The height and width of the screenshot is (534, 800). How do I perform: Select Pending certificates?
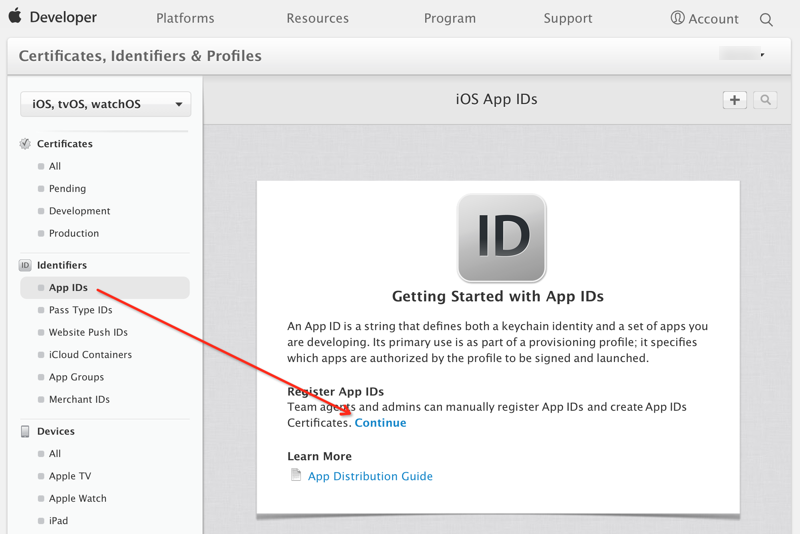click(x=67, y=189)
